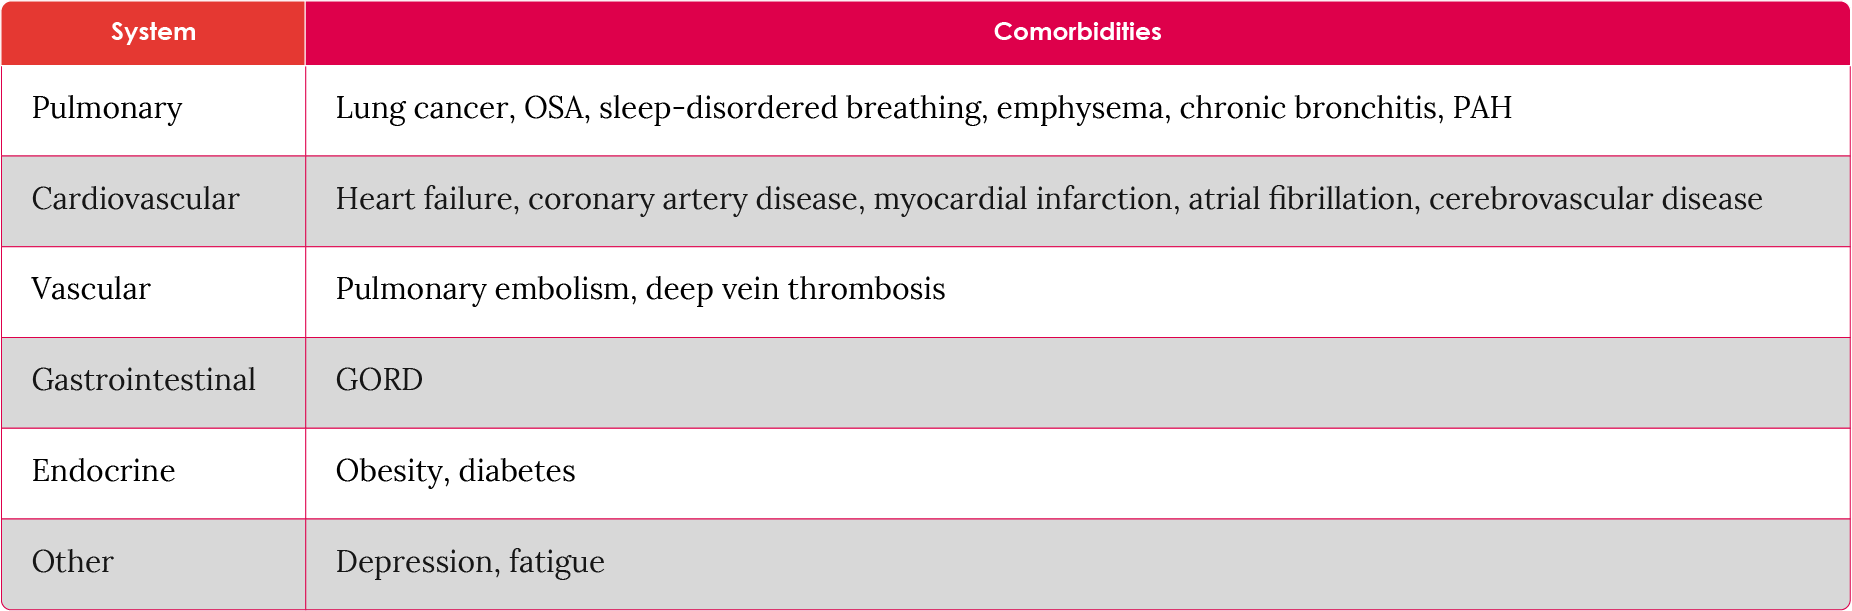Viewport: 1852px width, 611px height.
Task: Click the 'Depression, fatigue' text
Action: click(470, 562)
